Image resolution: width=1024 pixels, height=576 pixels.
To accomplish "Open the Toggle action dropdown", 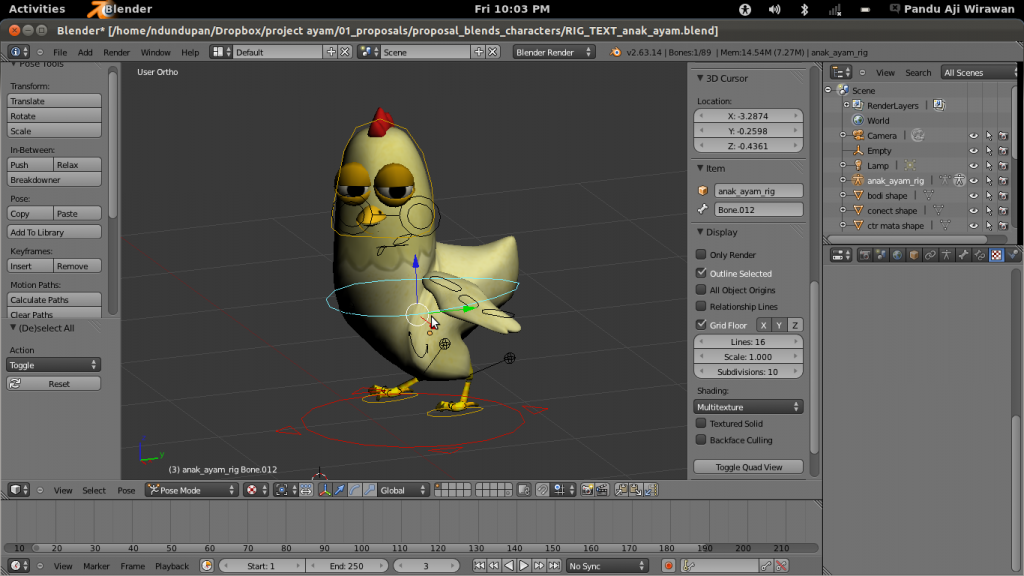I will coord(54,365).
